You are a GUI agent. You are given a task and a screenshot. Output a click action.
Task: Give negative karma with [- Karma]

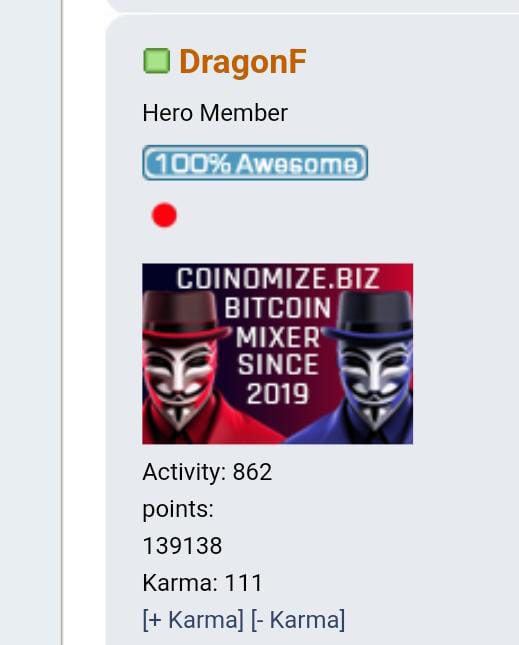[298, 620]
